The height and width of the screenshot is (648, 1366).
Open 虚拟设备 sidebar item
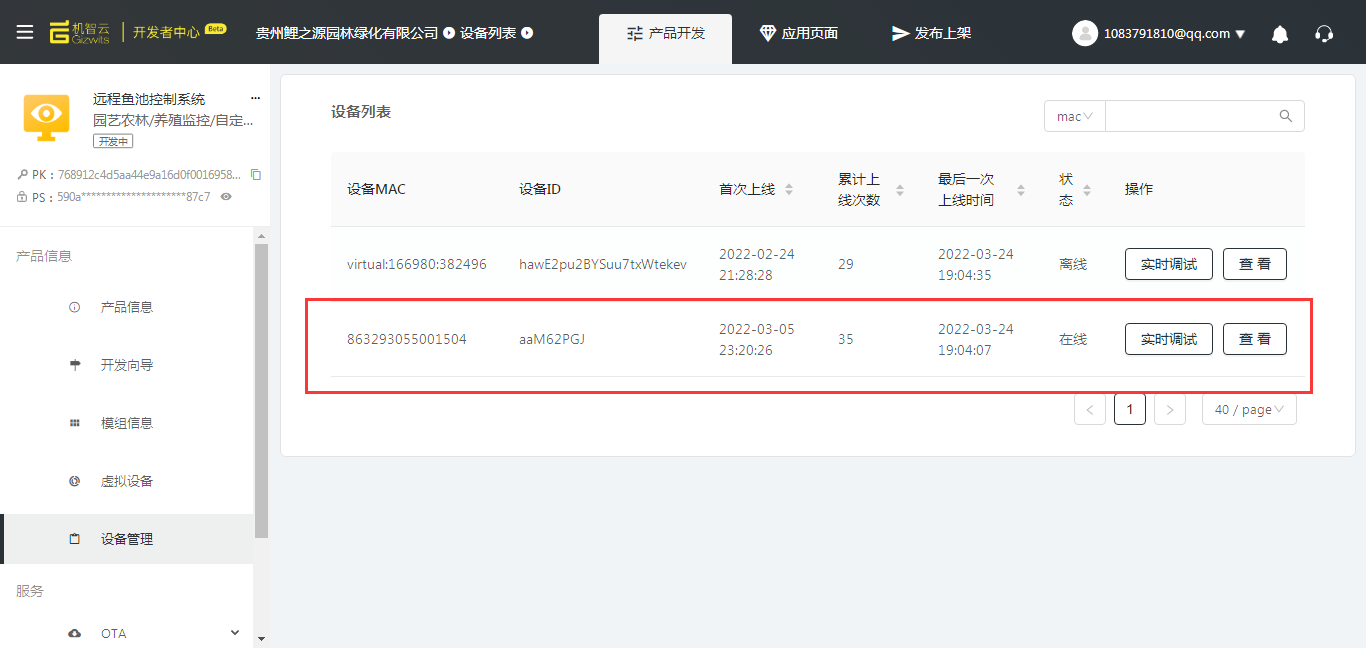(127, 481)
